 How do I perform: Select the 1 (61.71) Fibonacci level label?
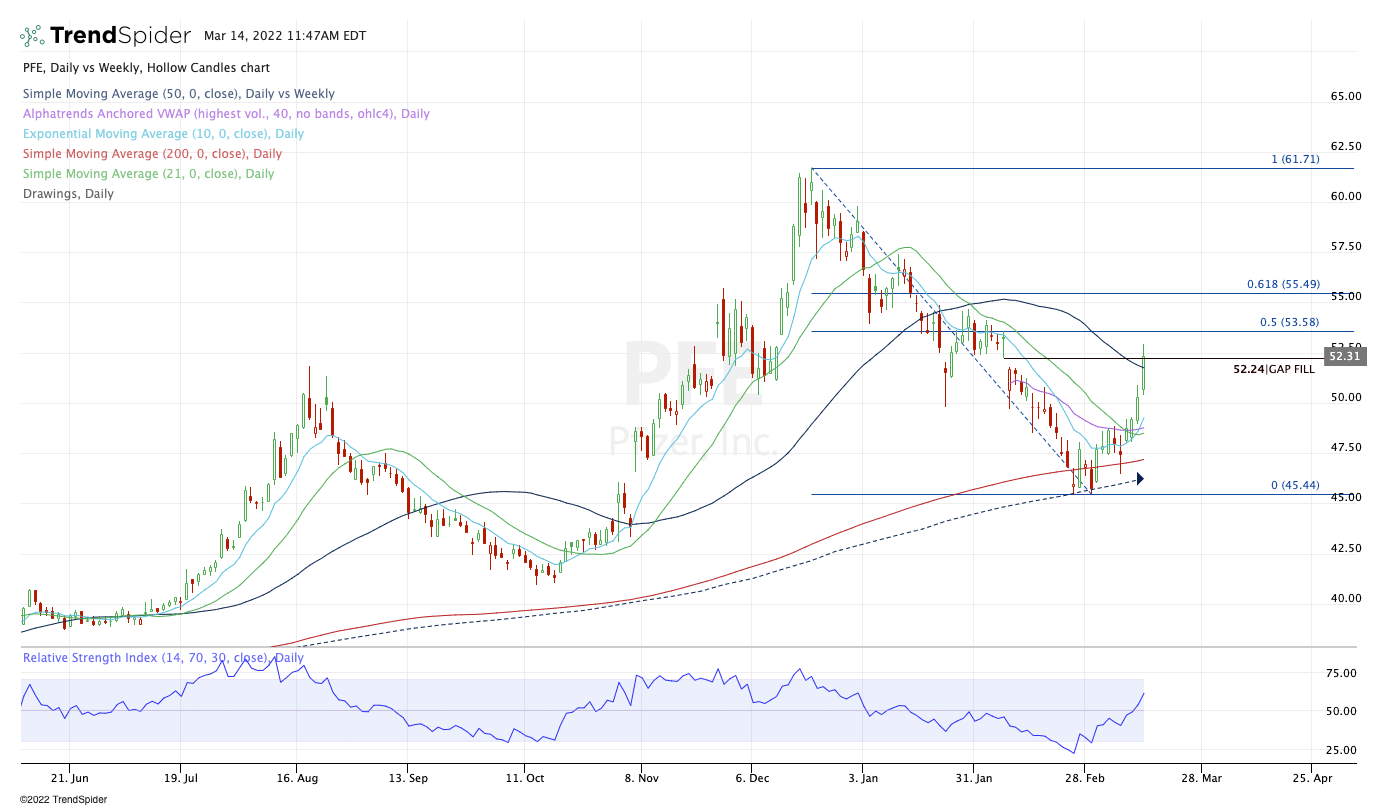1296,159
